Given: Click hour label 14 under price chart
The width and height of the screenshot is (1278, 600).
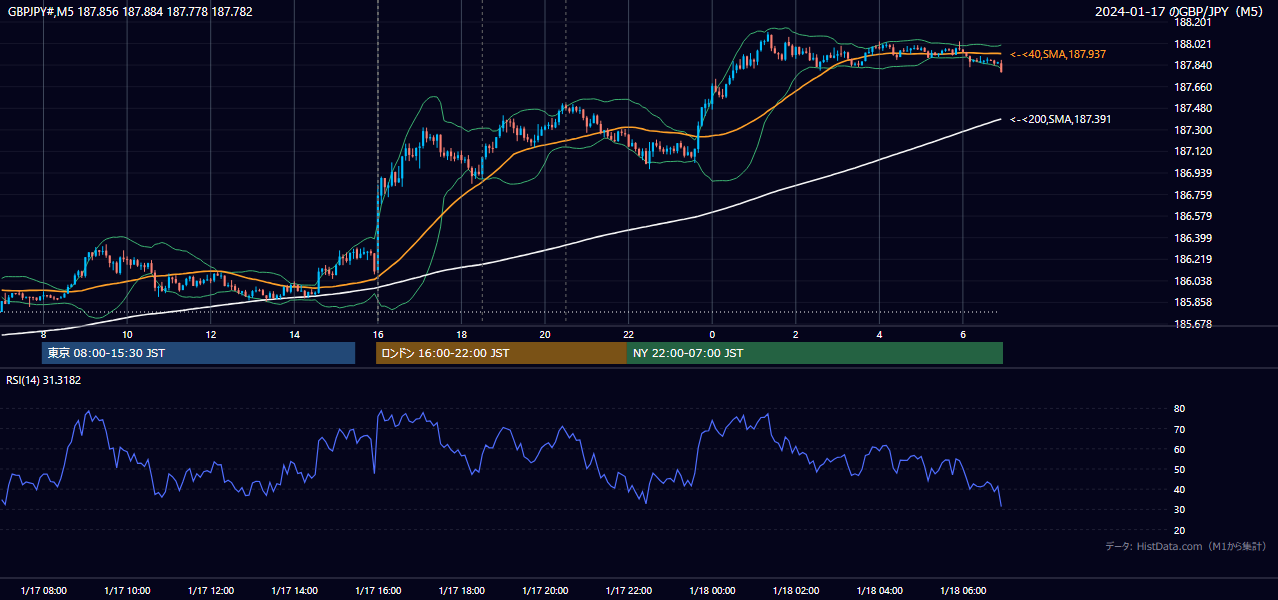Looking at the screenshot, I should pyautogui.click(x=294, y=334).
